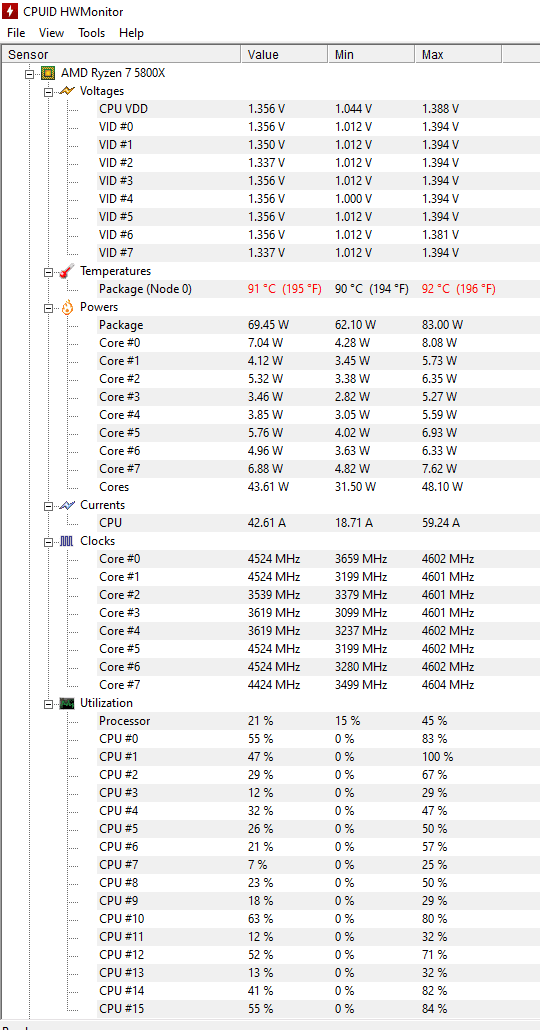
Task: Select the CPU #14 utilization row
Action: point(318,991)
